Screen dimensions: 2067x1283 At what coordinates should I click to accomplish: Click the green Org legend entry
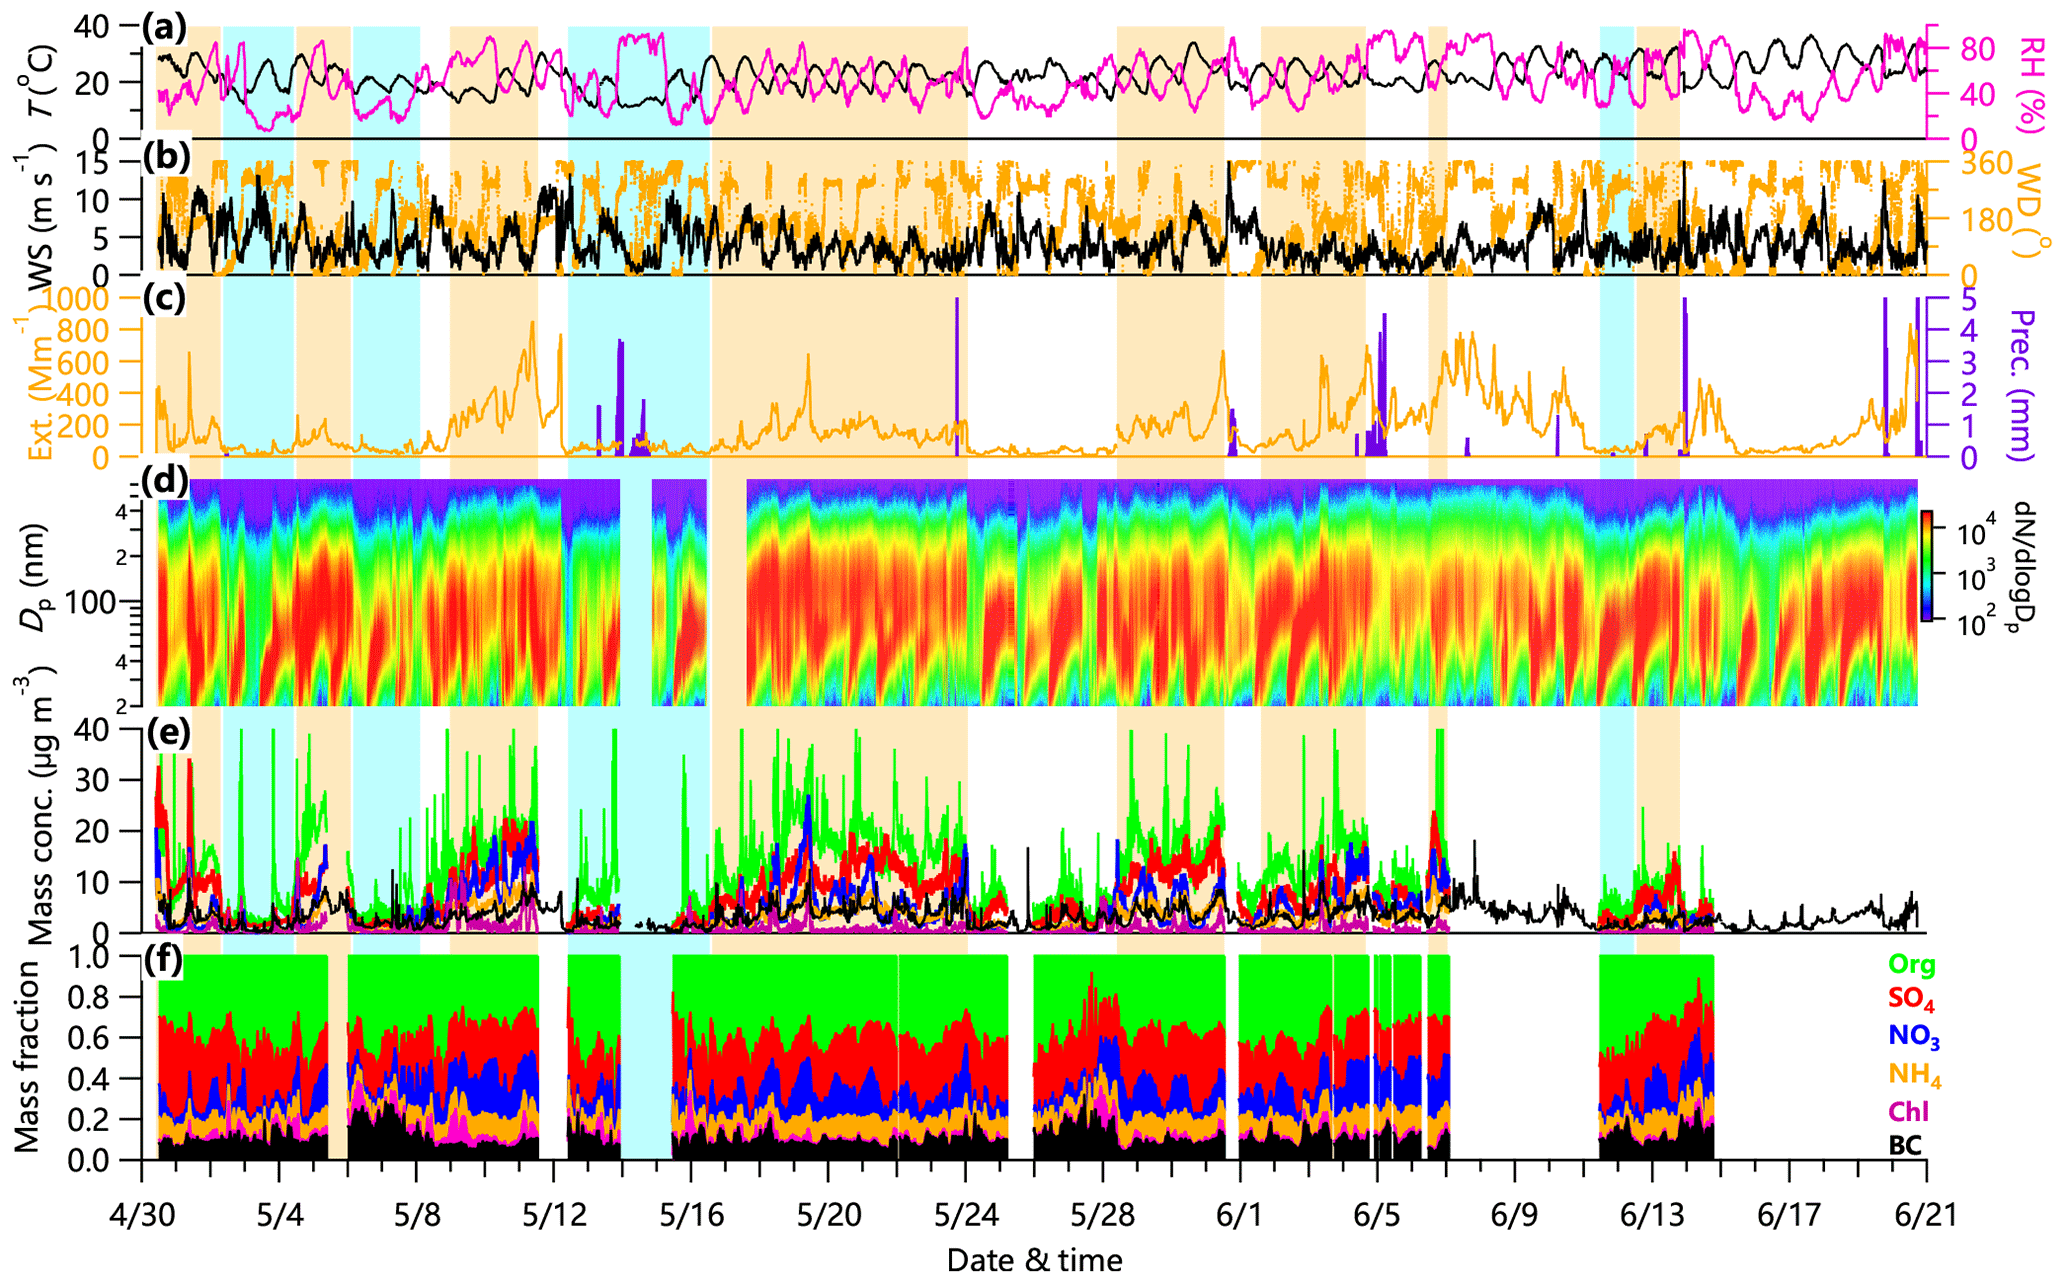pyautogui.click(x=1911, y=965)
